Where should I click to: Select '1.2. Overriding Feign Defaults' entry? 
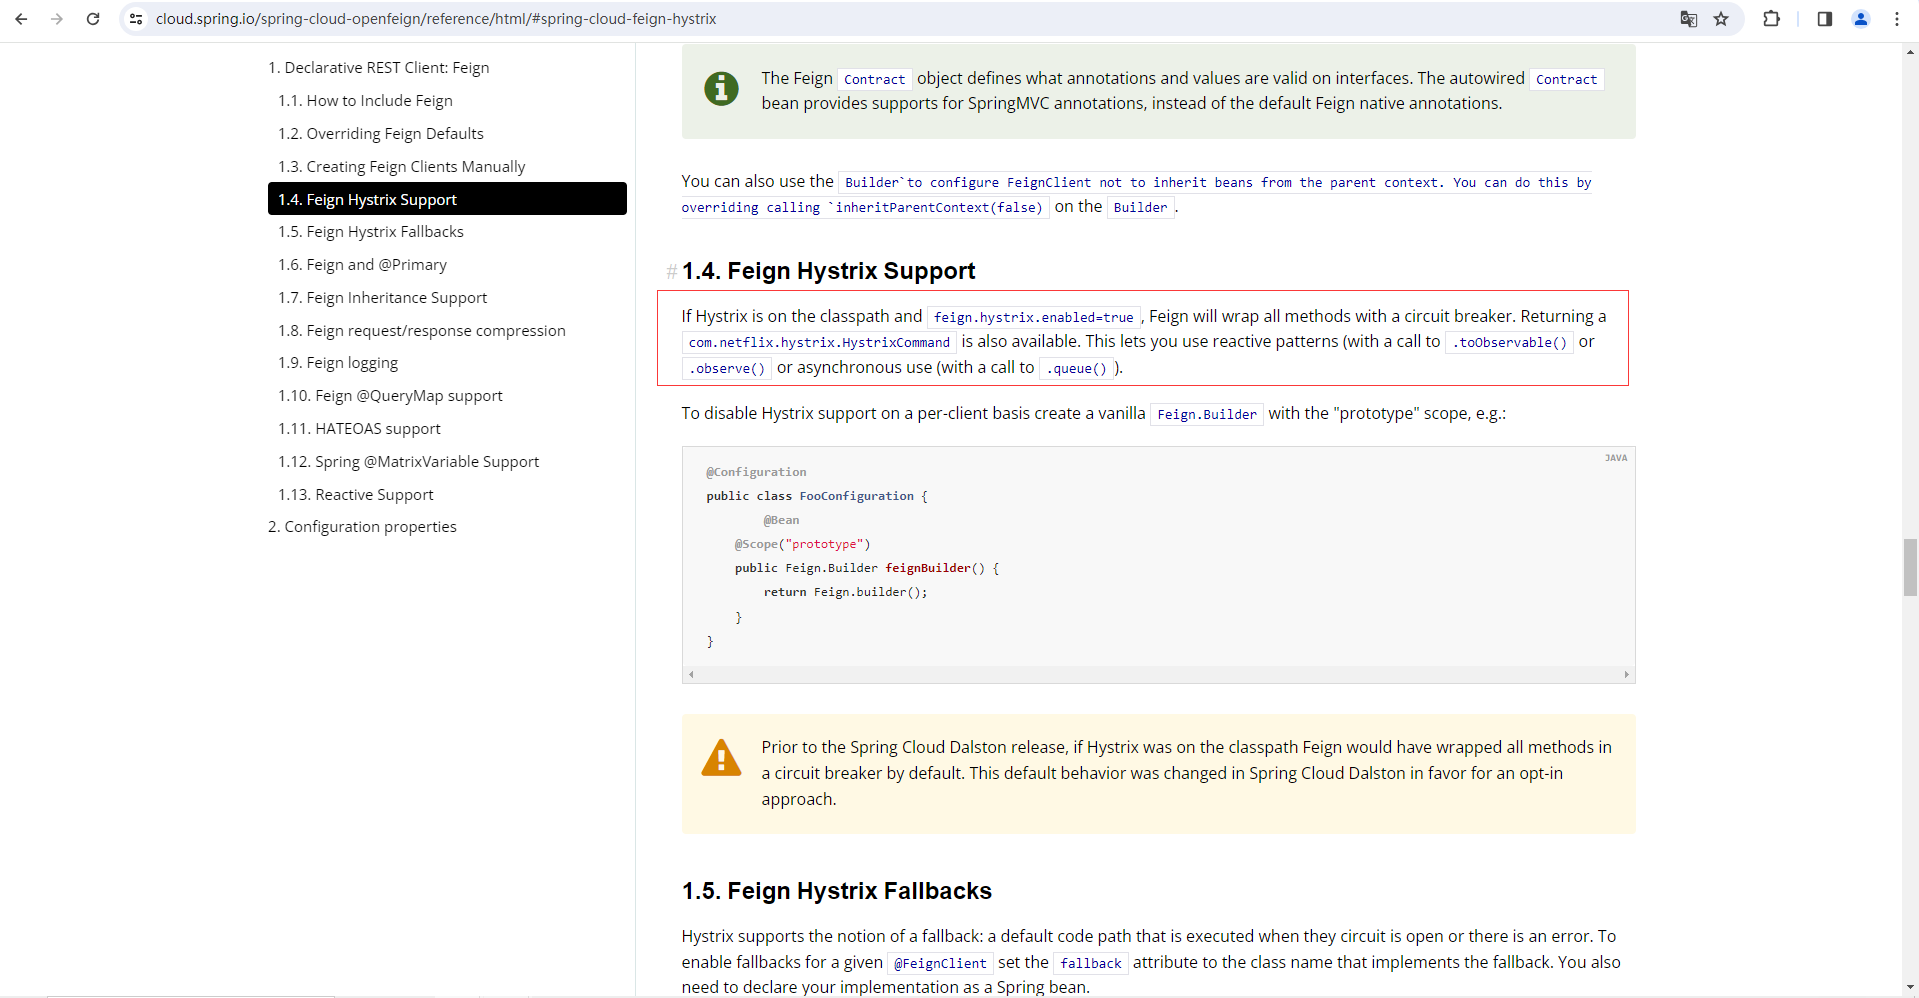pyautogui.click(x=380, y=133)
